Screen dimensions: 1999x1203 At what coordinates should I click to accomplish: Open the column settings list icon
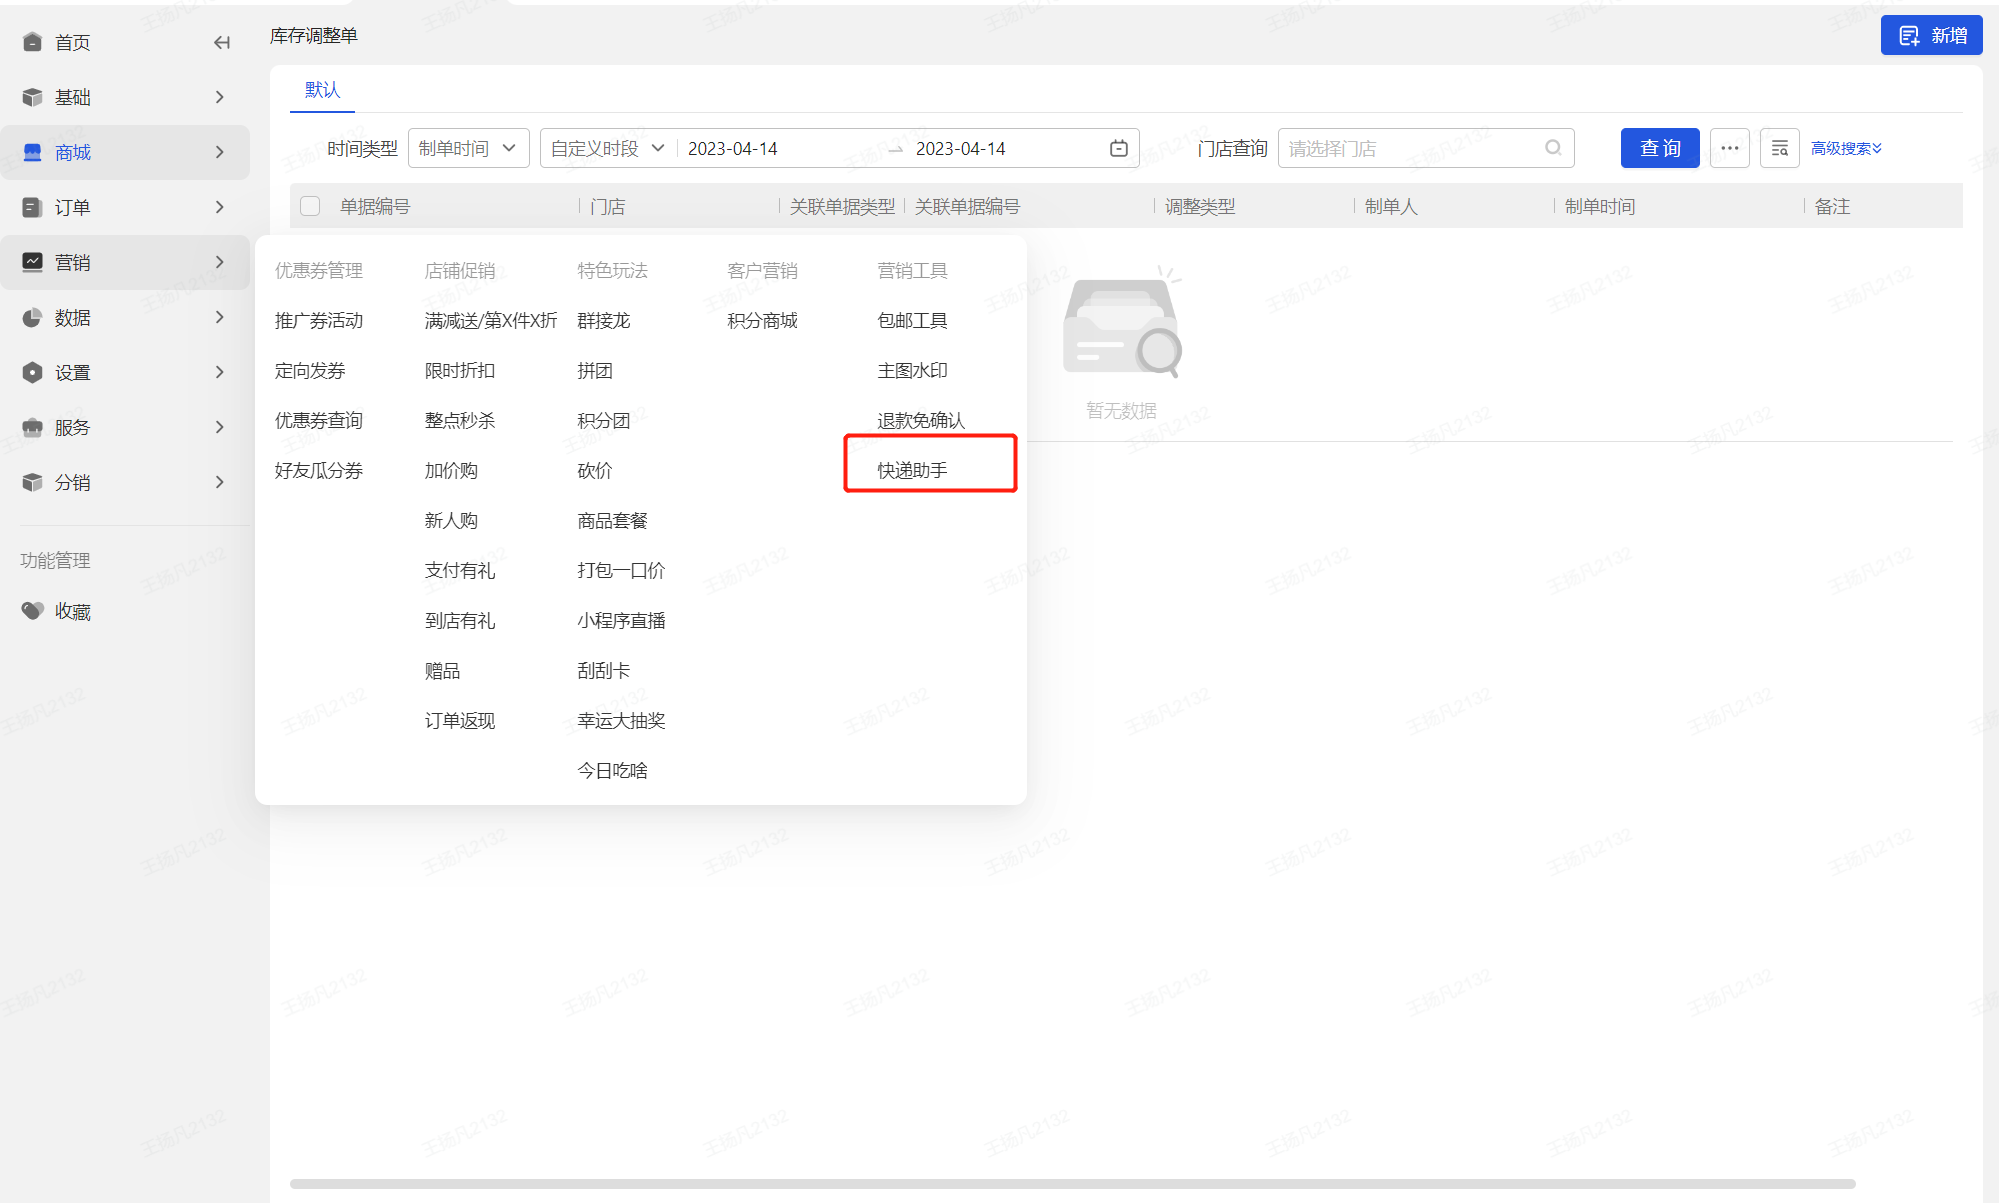coord(1779,148)
